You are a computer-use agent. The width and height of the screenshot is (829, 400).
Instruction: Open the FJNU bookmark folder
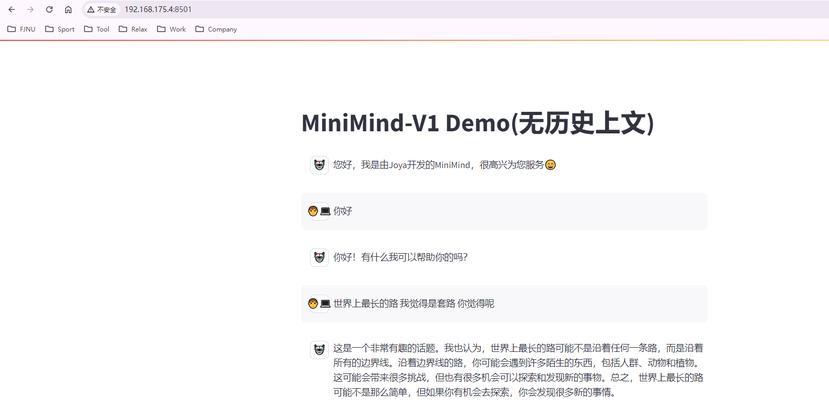[21, 29]
